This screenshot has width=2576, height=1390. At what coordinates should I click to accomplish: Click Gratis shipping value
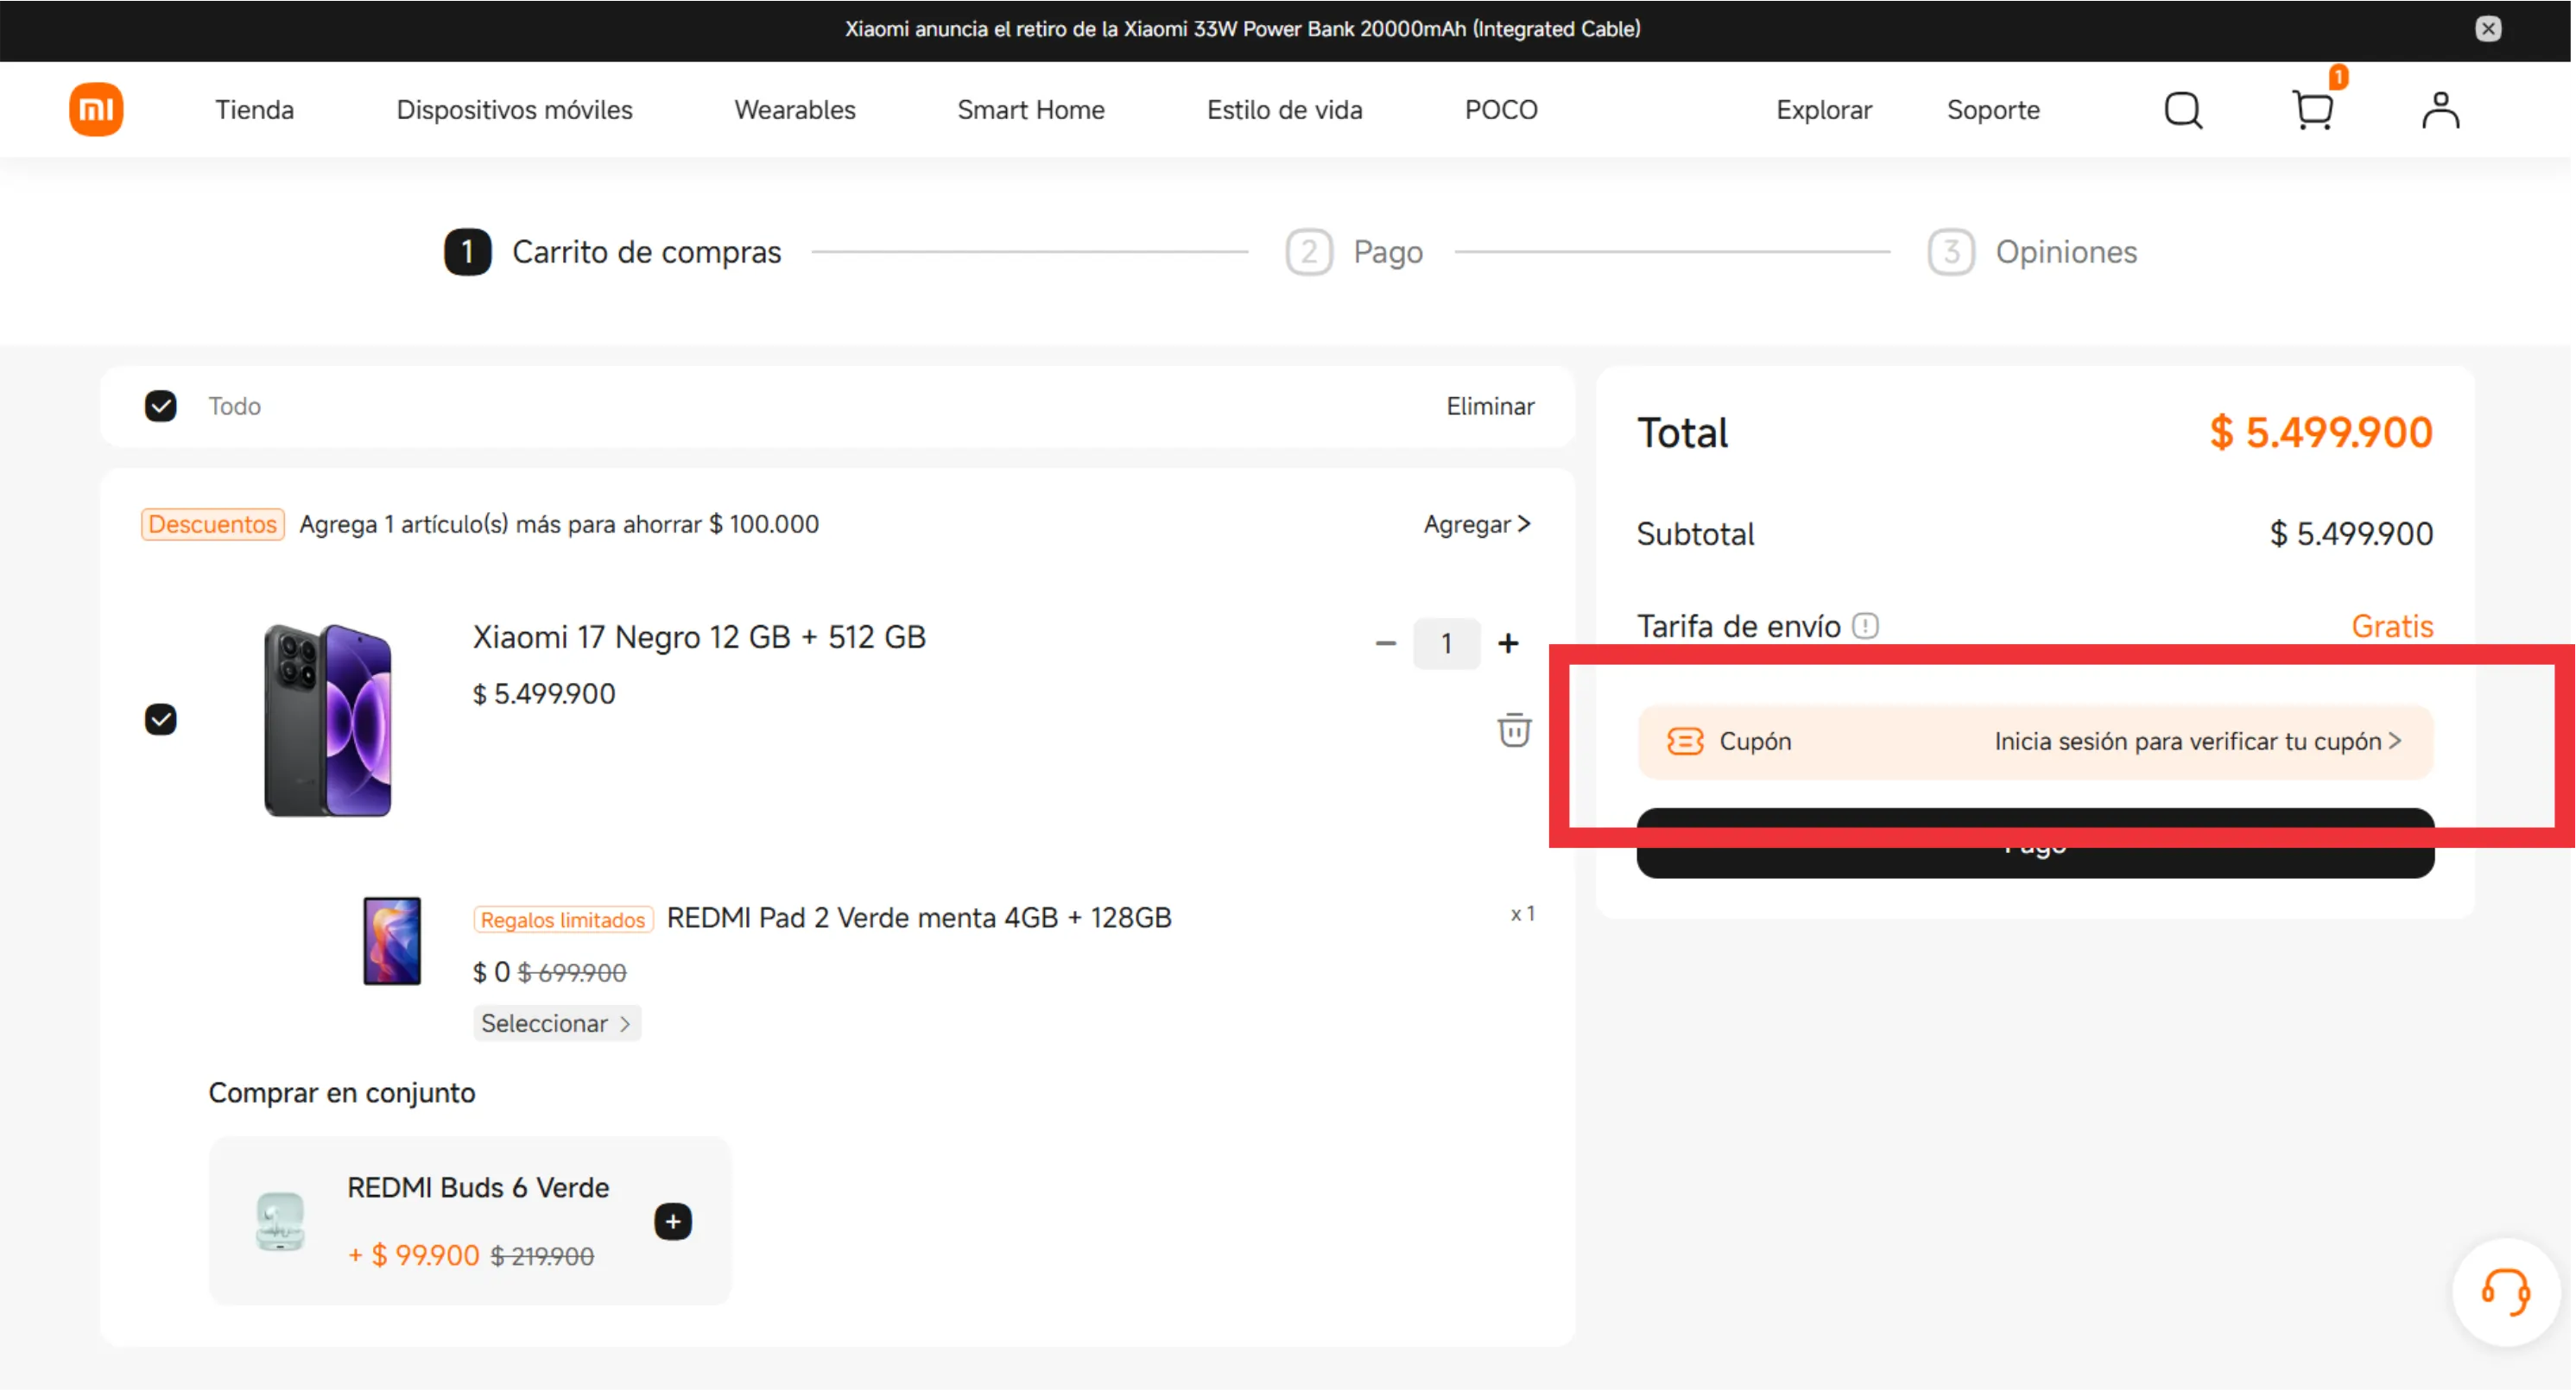pyautogui.click(x=2392, y=626)
